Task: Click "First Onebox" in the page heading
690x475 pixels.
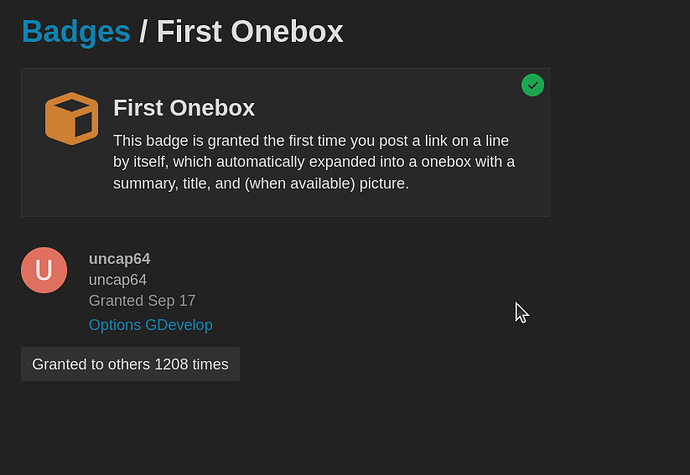Action: pyautogui.click(x=250, y=32)
